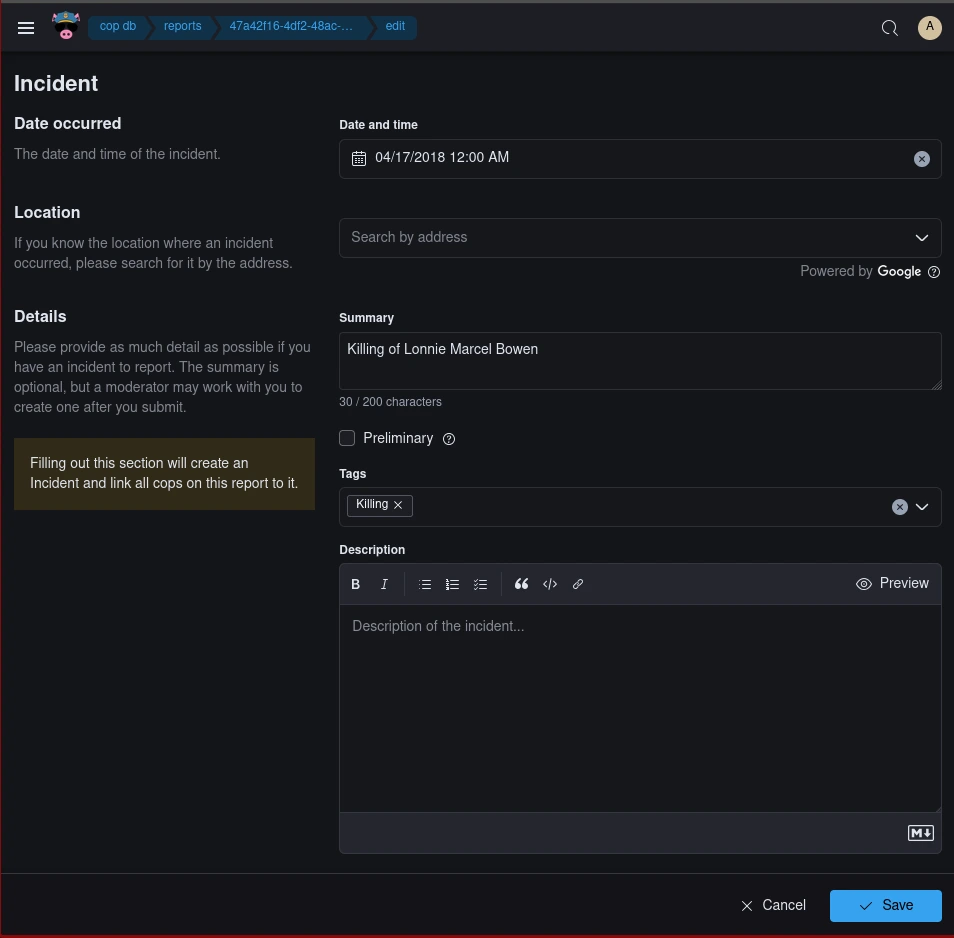Toggle bold formatting in description editor

pos(355,584)
